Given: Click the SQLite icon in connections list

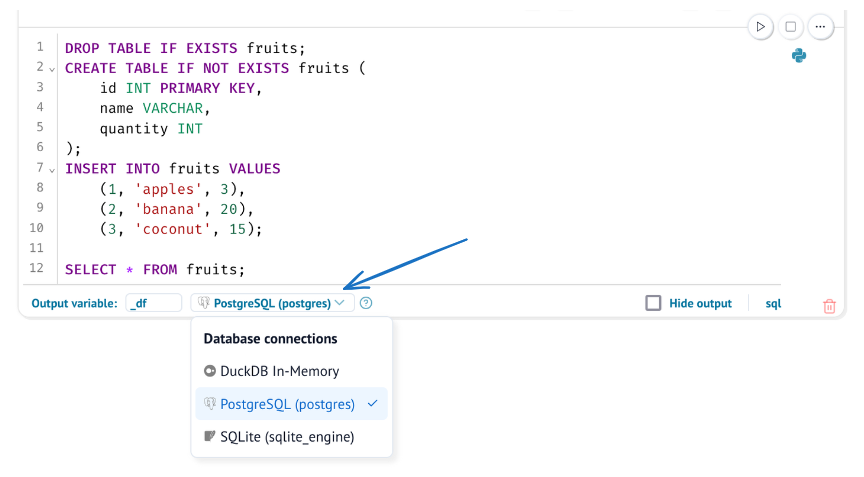Looking at the screenshot, I should click(210, 437).
